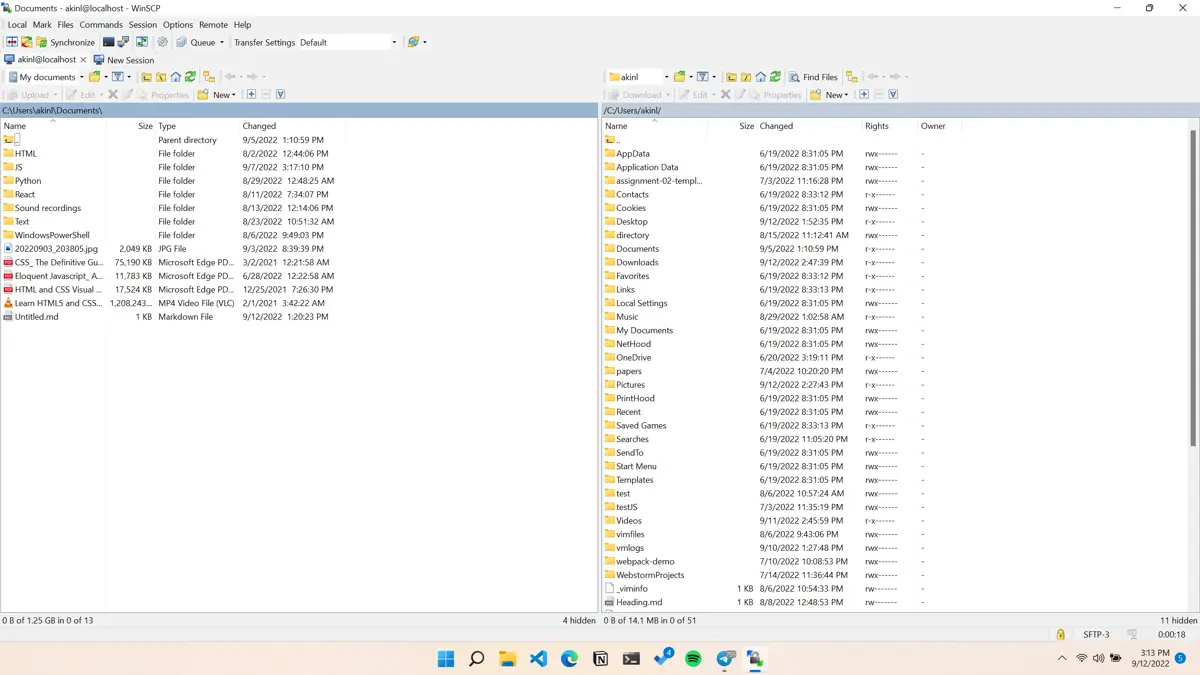The height and width of the screenshot is (675, 1200).
Task: Open the My documents drive dropdown
Action: [x=81, y=77]
